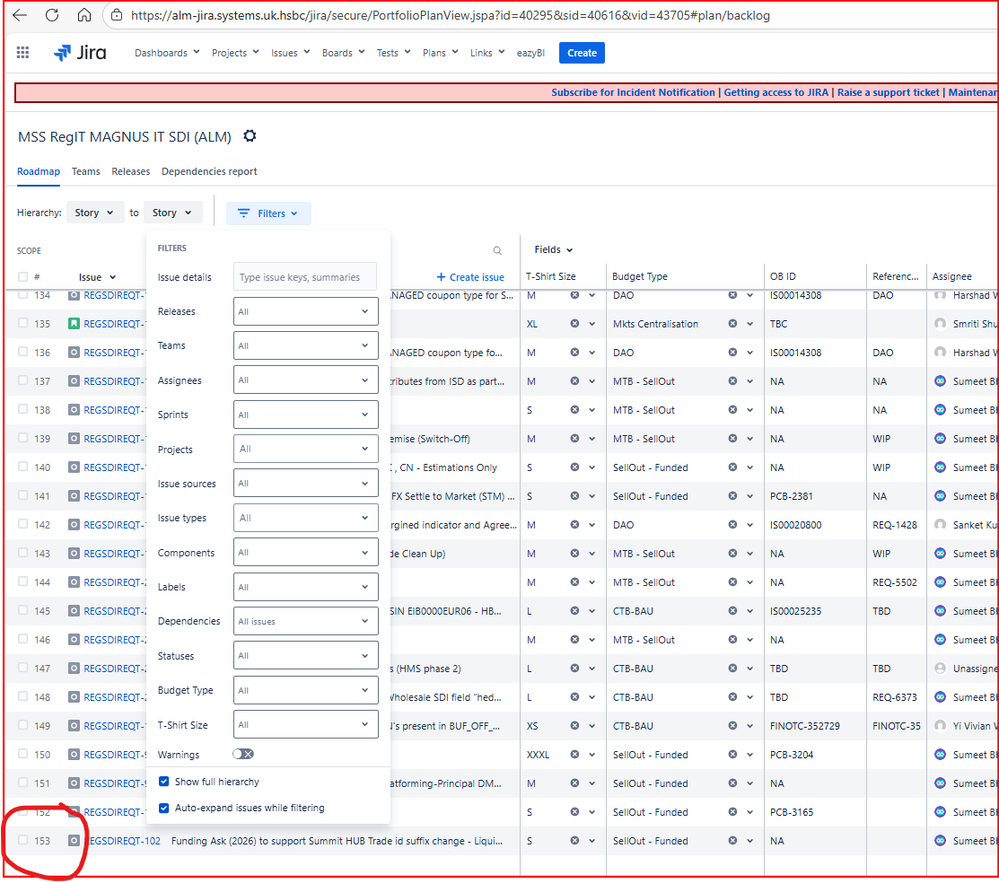Clear Budget Type in row 153
The image size is (999, 882).
733,841
